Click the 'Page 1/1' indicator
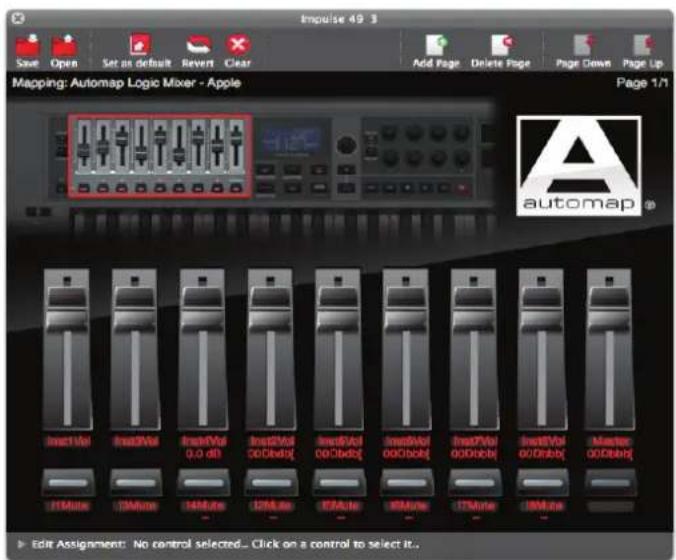The image size is (676, 560). coord(642,83)
